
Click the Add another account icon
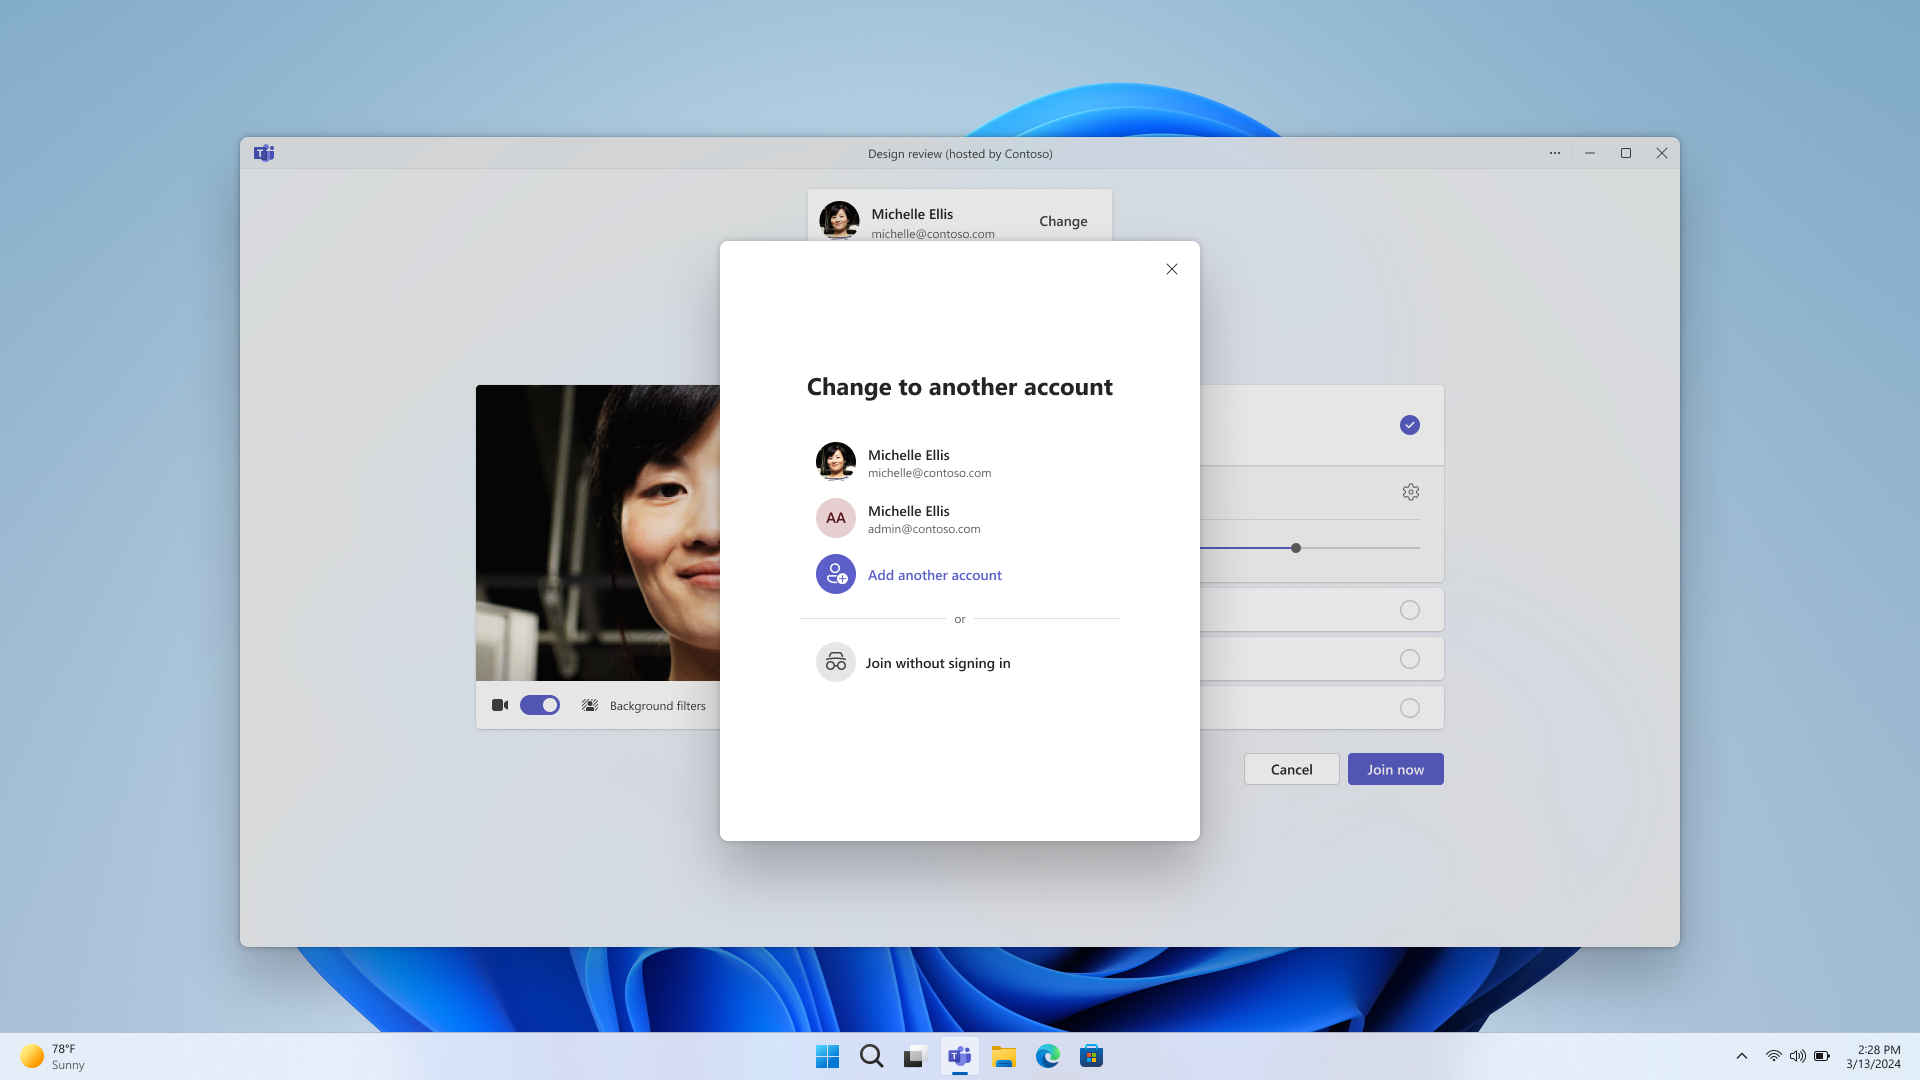click(x=835, y=574)
